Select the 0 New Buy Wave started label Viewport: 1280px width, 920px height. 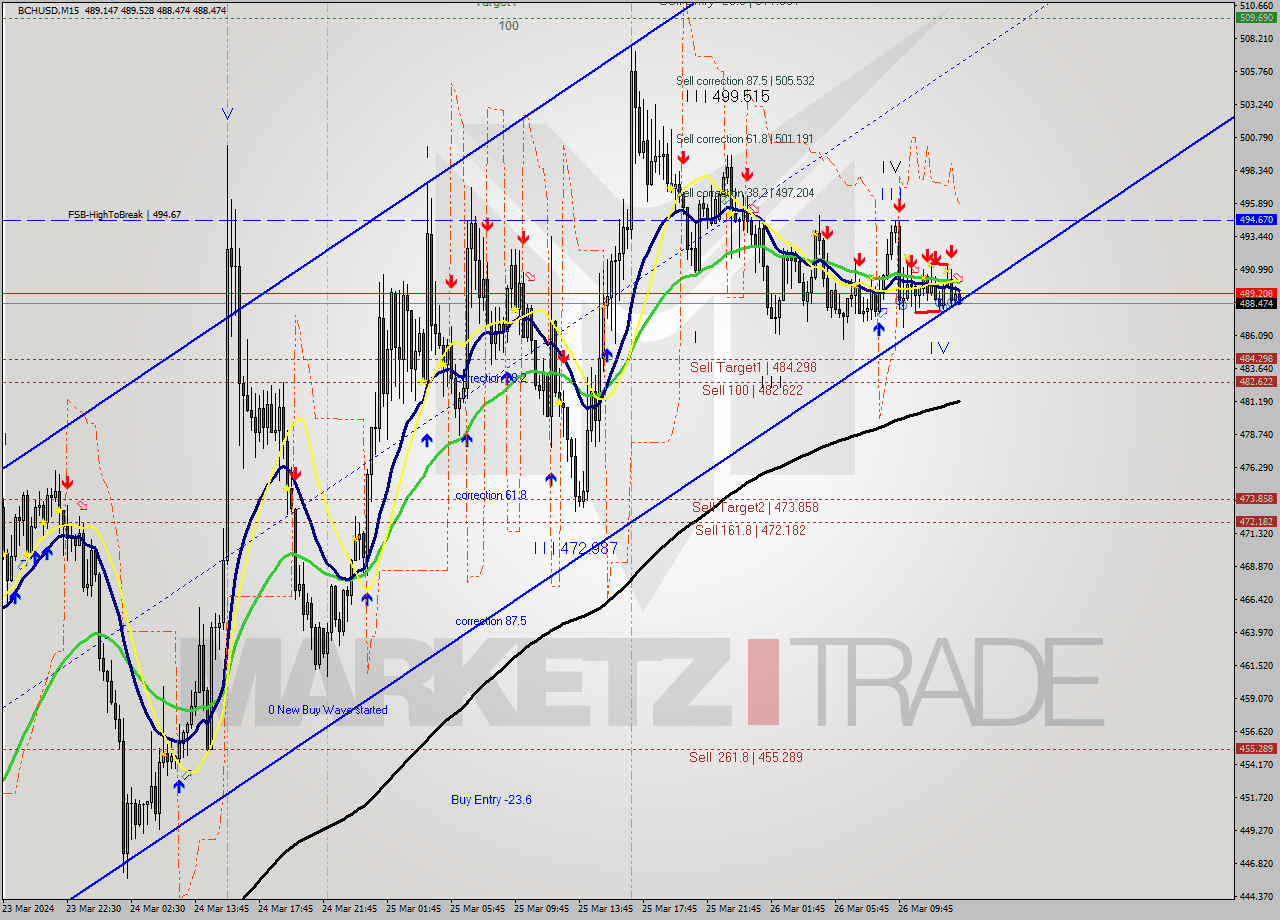coord(327,710)
